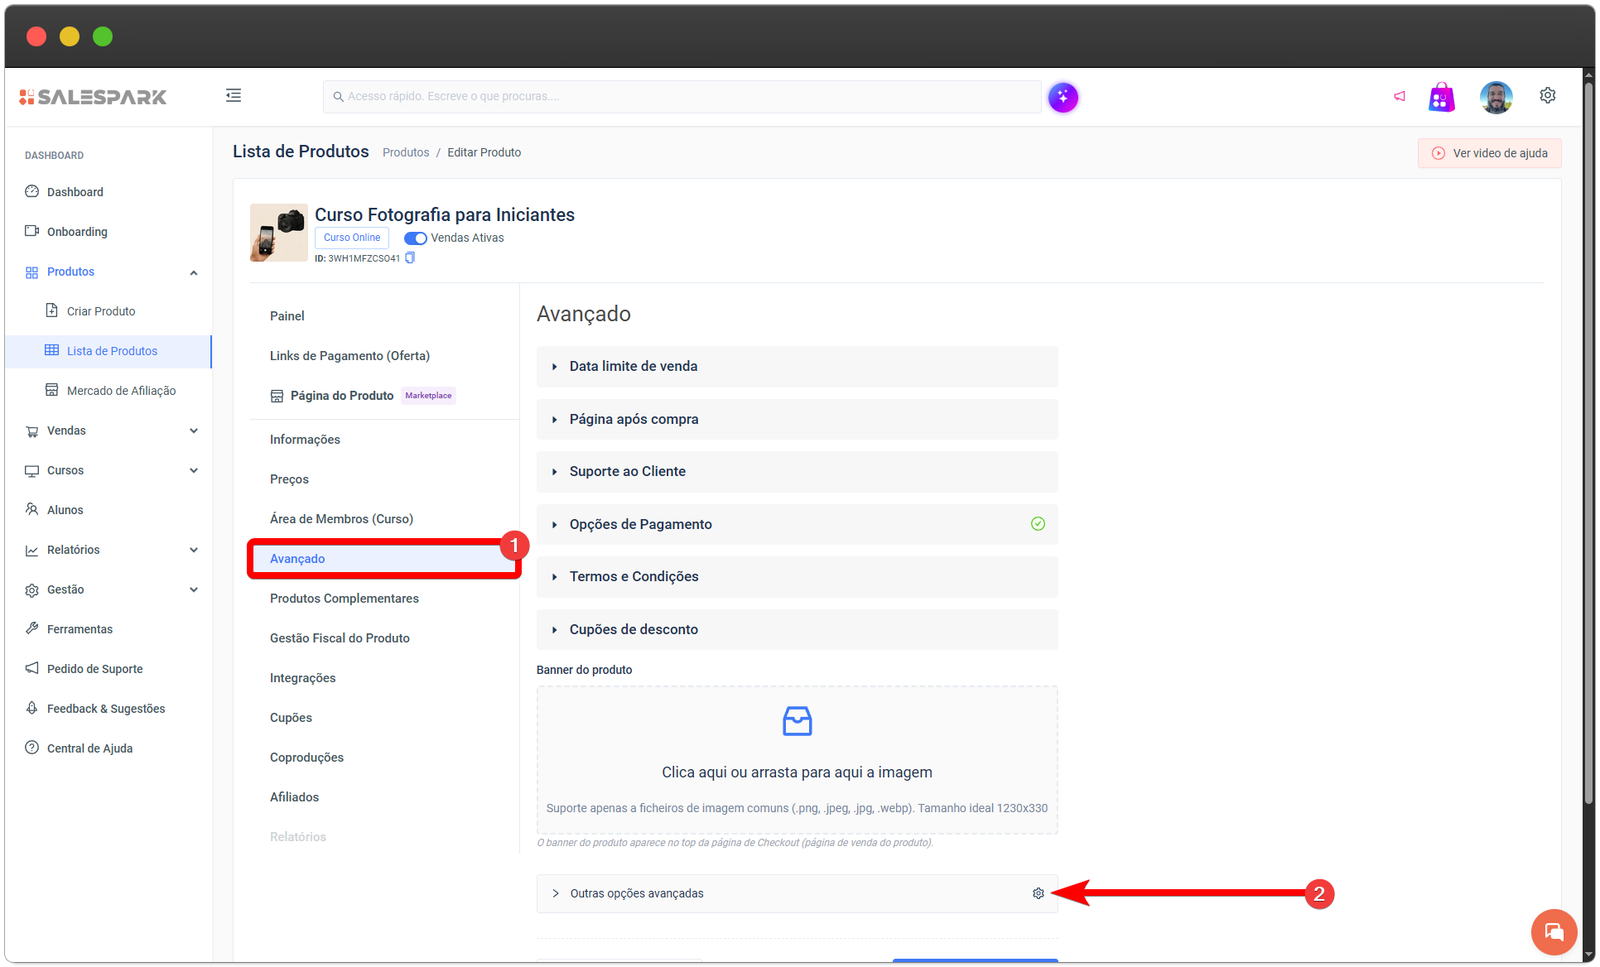
Task: Expand the Cupões de desconto section
Action: click(x=796, y=630)
